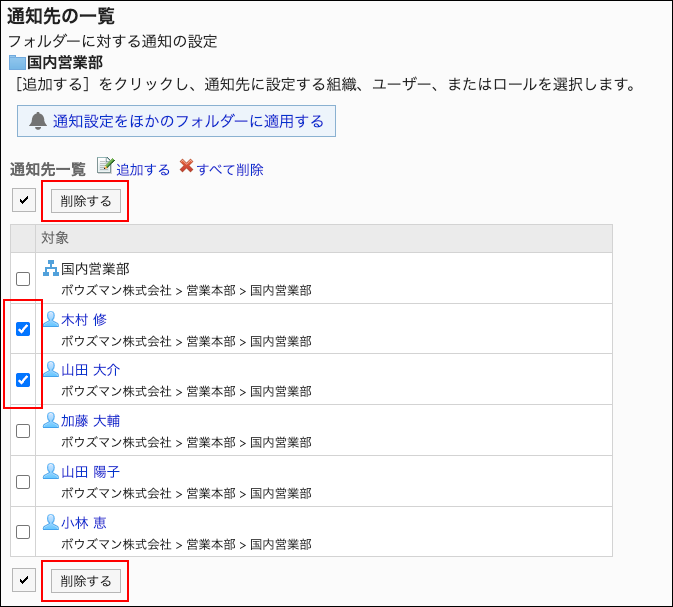Click the user icon beside 山田 大介
This screenshot has width=673, height=607.
coord(51,370)
